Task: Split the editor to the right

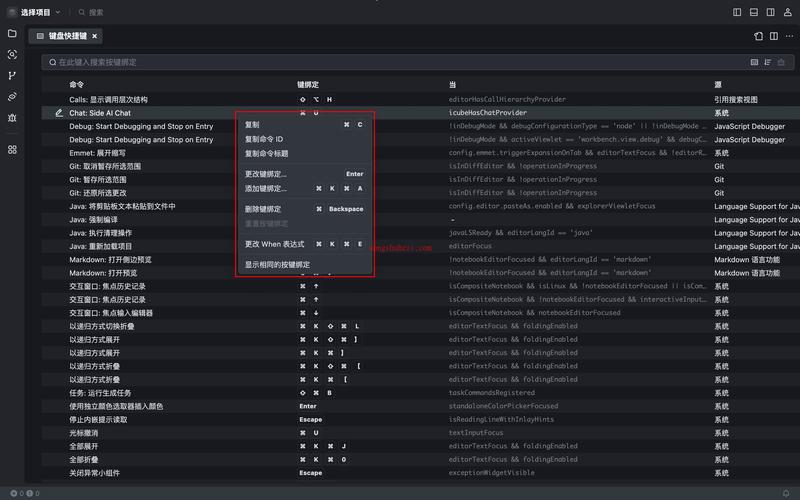Action: [774, 36]
